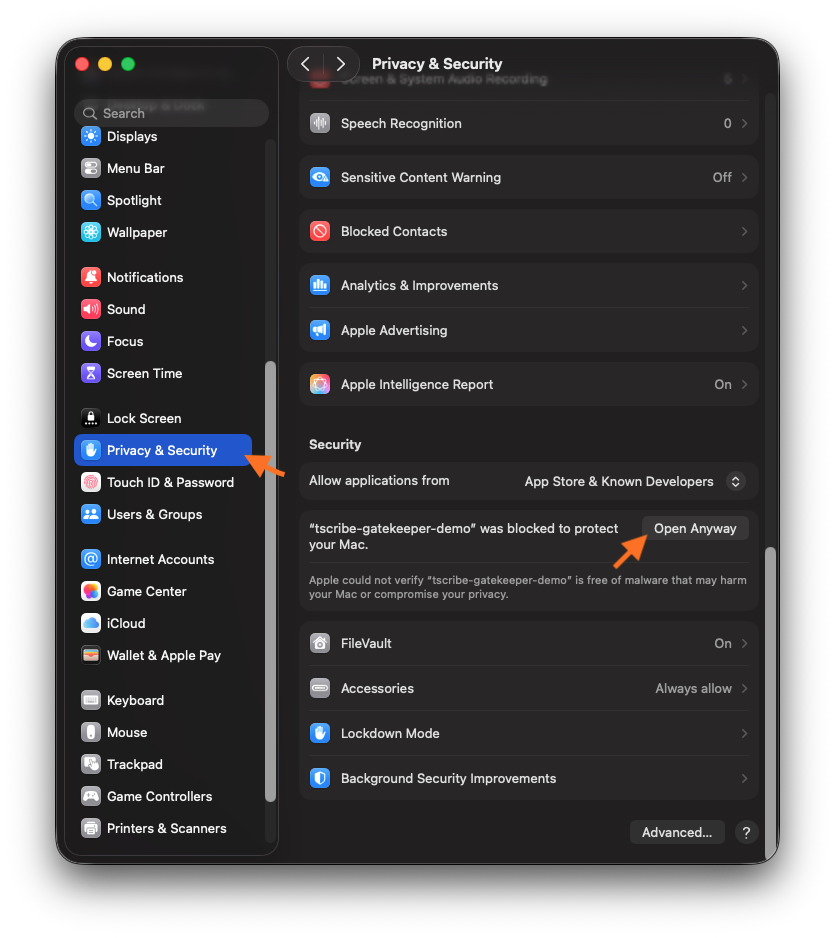This screenshot has height=938, width=835.
Task: Open the Allow applications from dropdown
Action: click(736, 481)
